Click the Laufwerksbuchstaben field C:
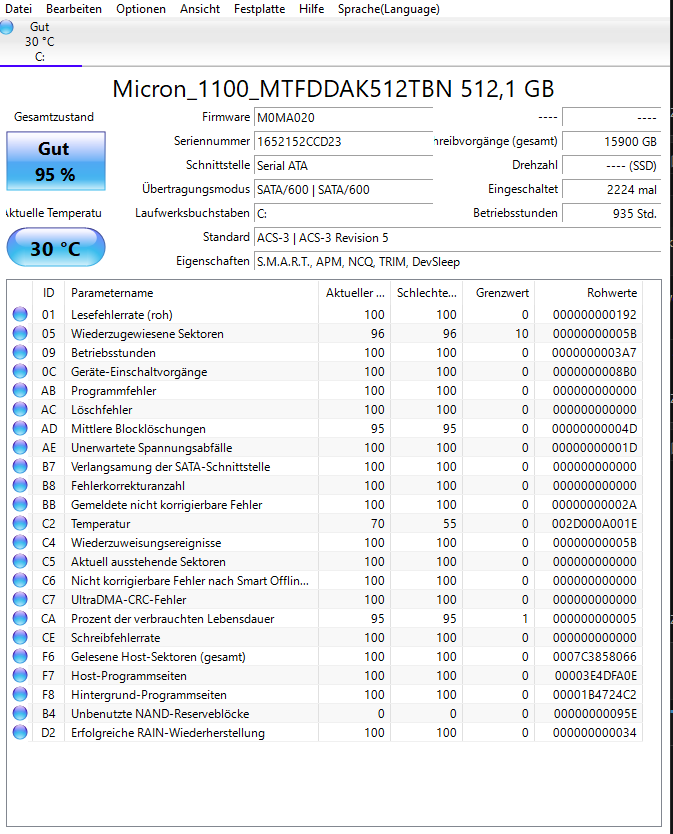673x834 pixels. [x=343, y=213]
